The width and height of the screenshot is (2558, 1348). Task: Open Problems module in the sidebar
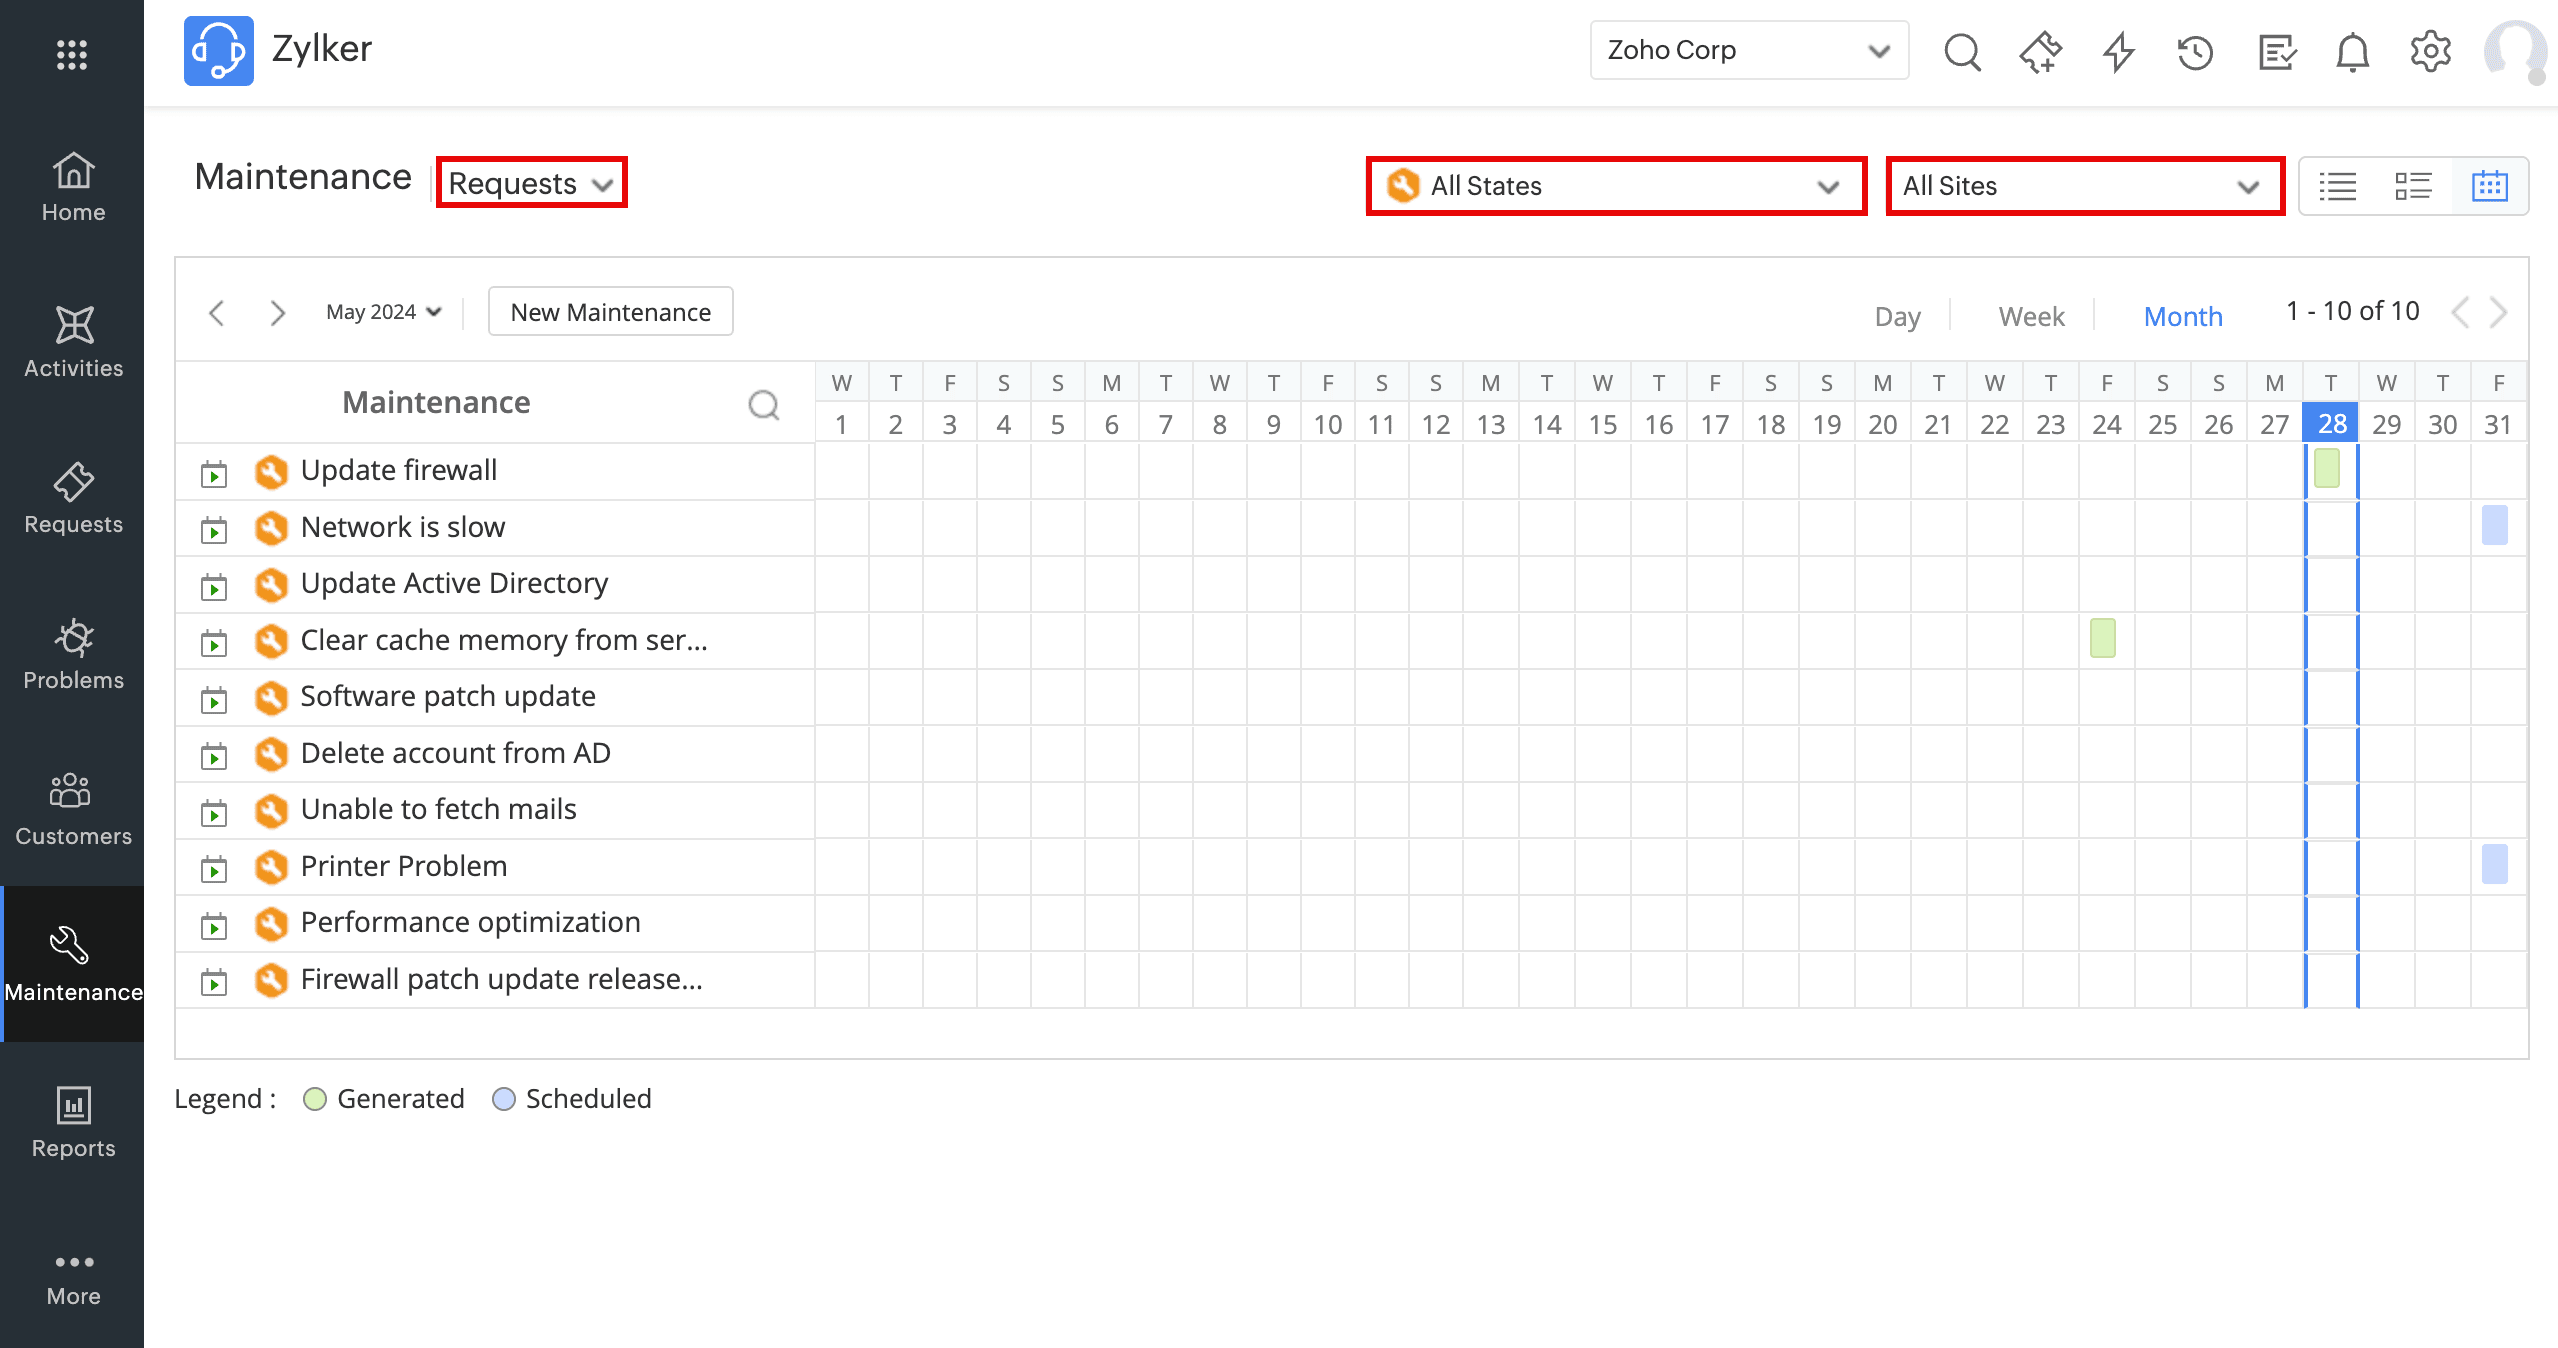click(x=73, y=655)
